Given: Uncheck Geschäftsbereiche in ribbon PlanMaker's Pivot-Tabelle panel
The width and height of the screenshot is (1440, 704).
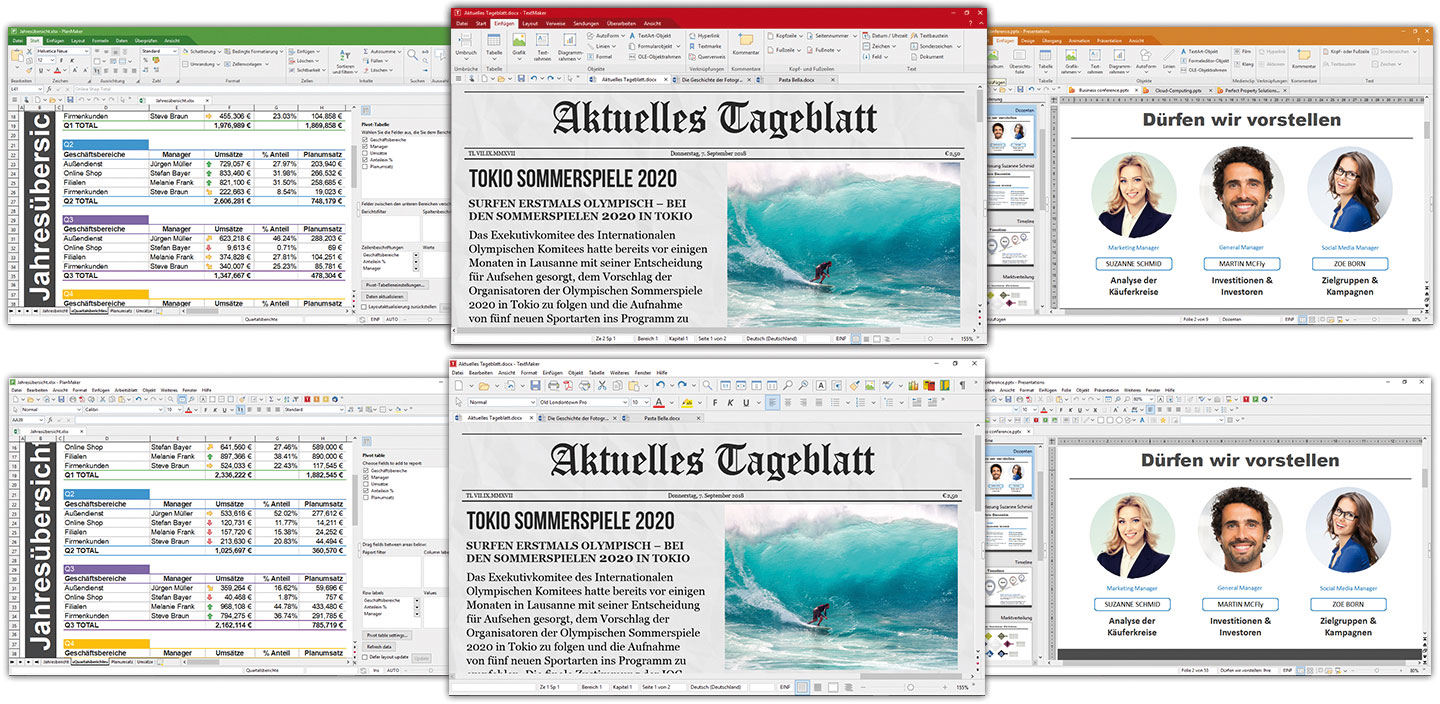Looking at the screenshot, I should point(365,139).
